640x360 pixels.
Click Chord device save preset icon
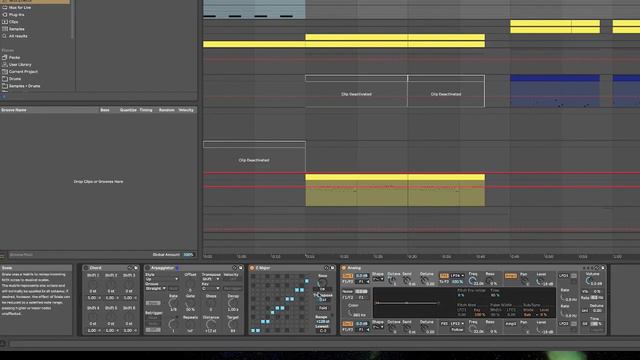[136, 268]
